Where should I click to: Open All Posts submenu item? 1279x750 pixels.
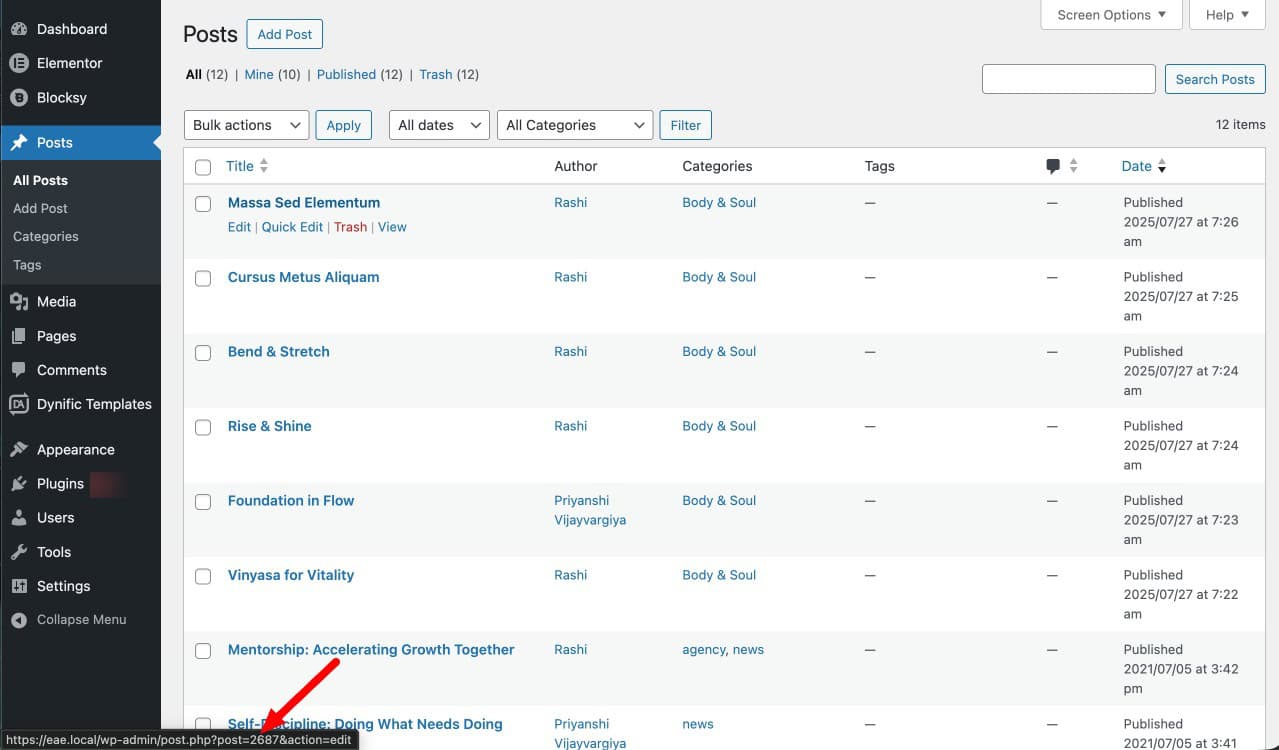point(40,180)
